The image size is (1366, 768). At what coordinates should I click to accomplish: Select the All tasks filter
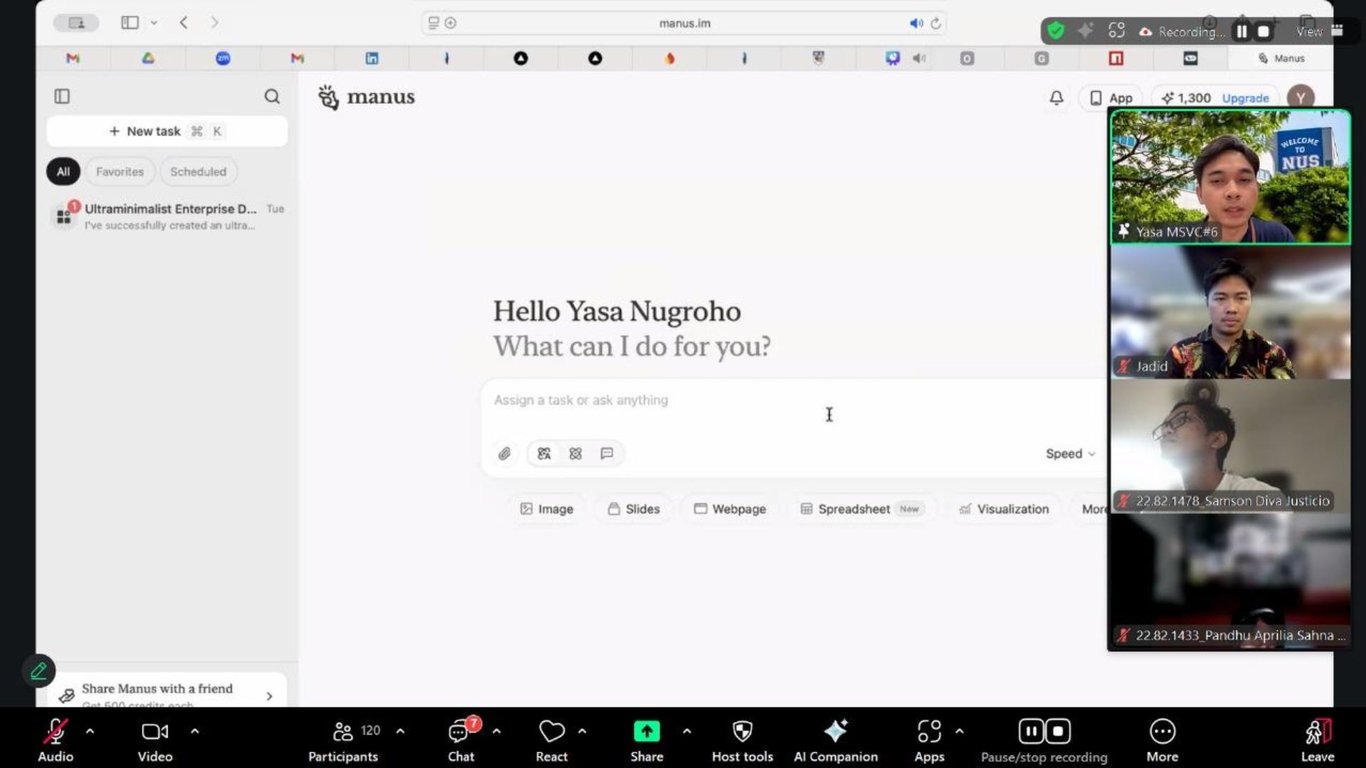(x=63, y=172)
